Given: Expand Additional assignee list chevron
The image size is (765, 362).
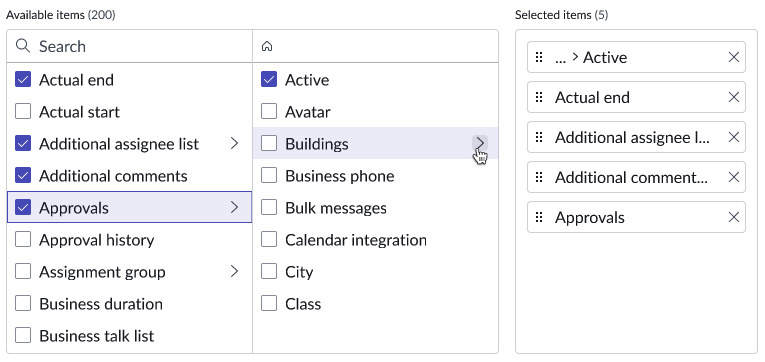Looking at the screenshot, I should (235, 143).
